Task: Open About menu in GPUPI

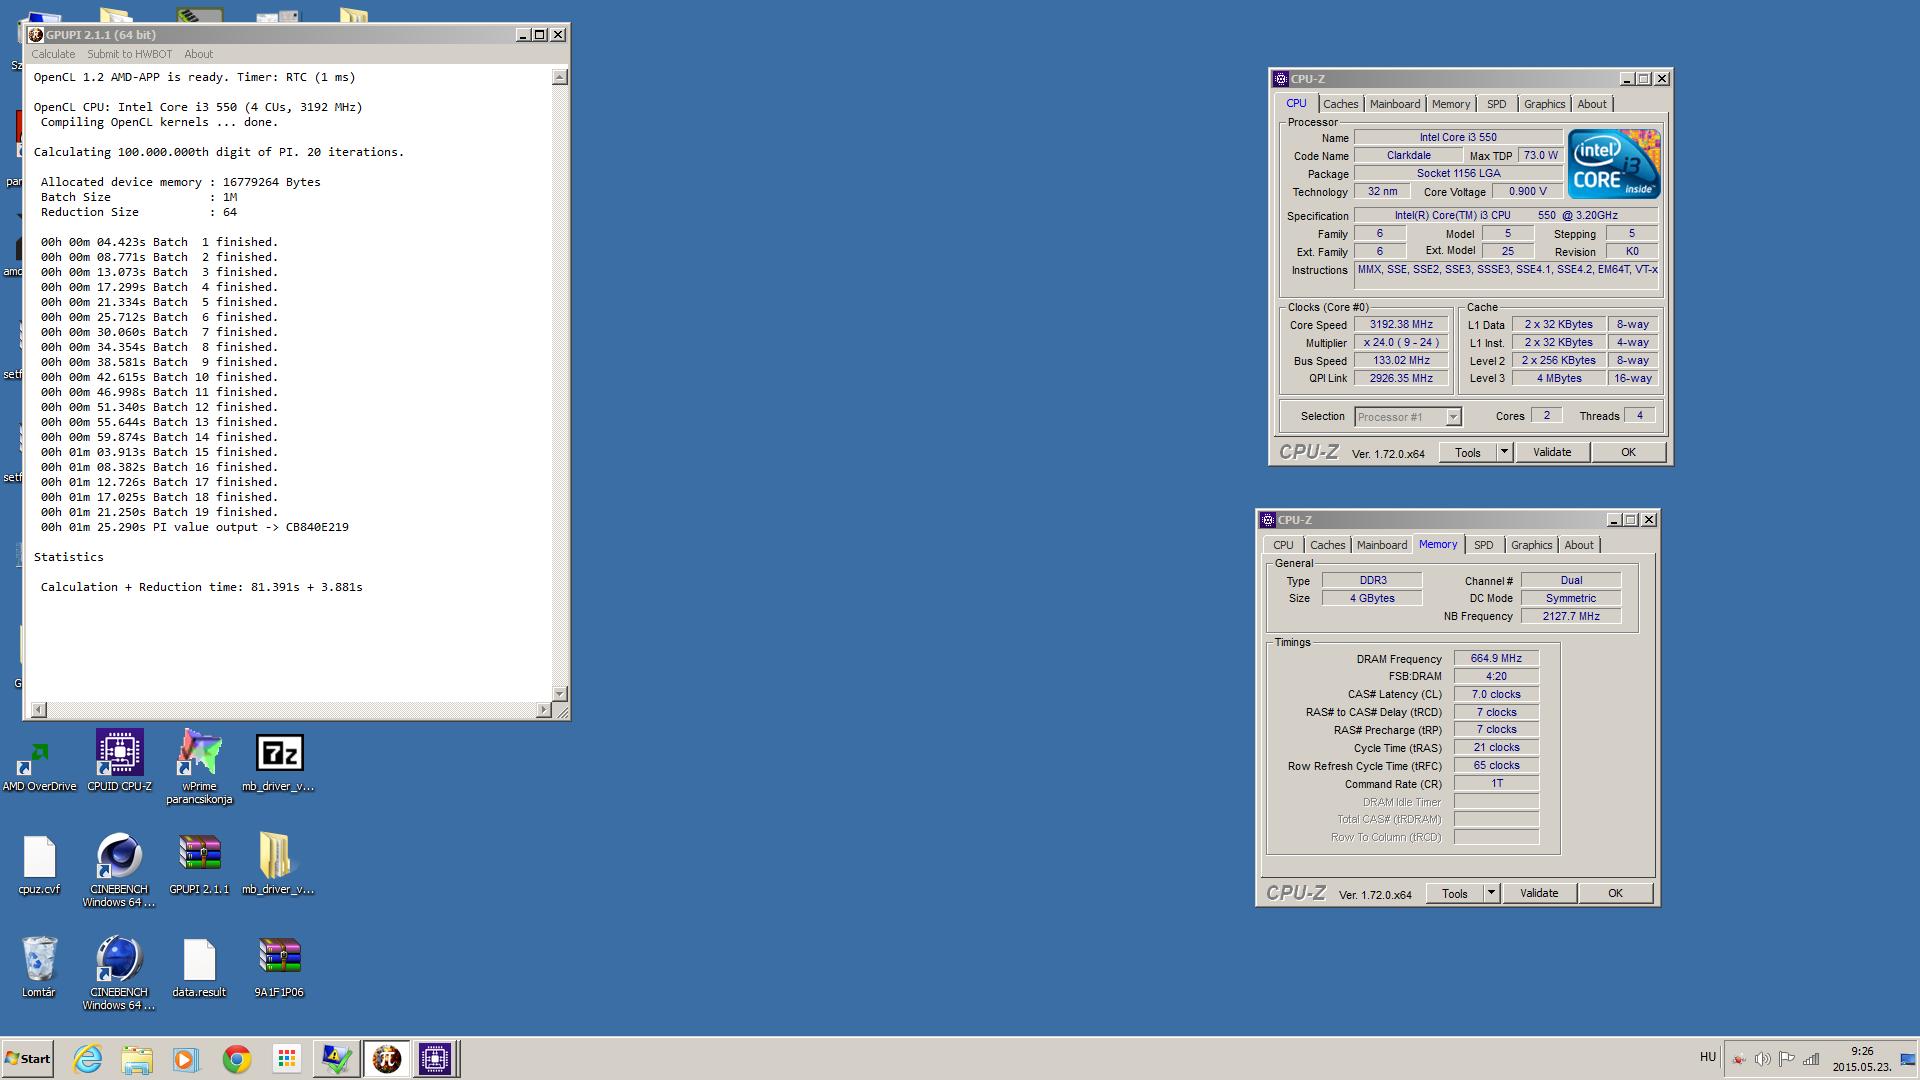Action: click(198, 54)
